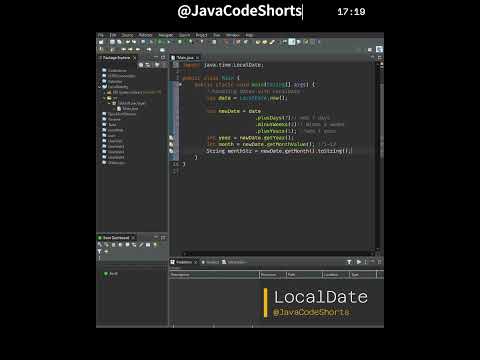Click the filter icon in Boot Dashboard
Viewport: 480px width, 360px height.
[99, 251]
